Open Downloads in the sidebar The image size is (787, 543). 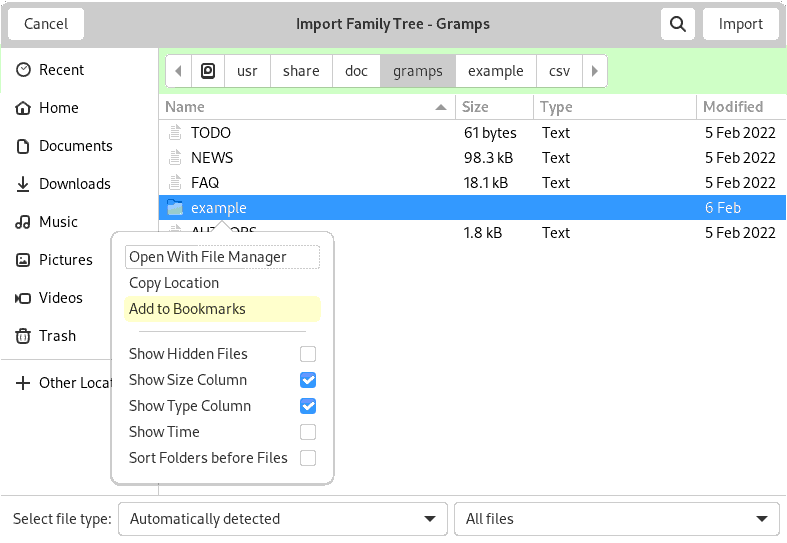74,184
